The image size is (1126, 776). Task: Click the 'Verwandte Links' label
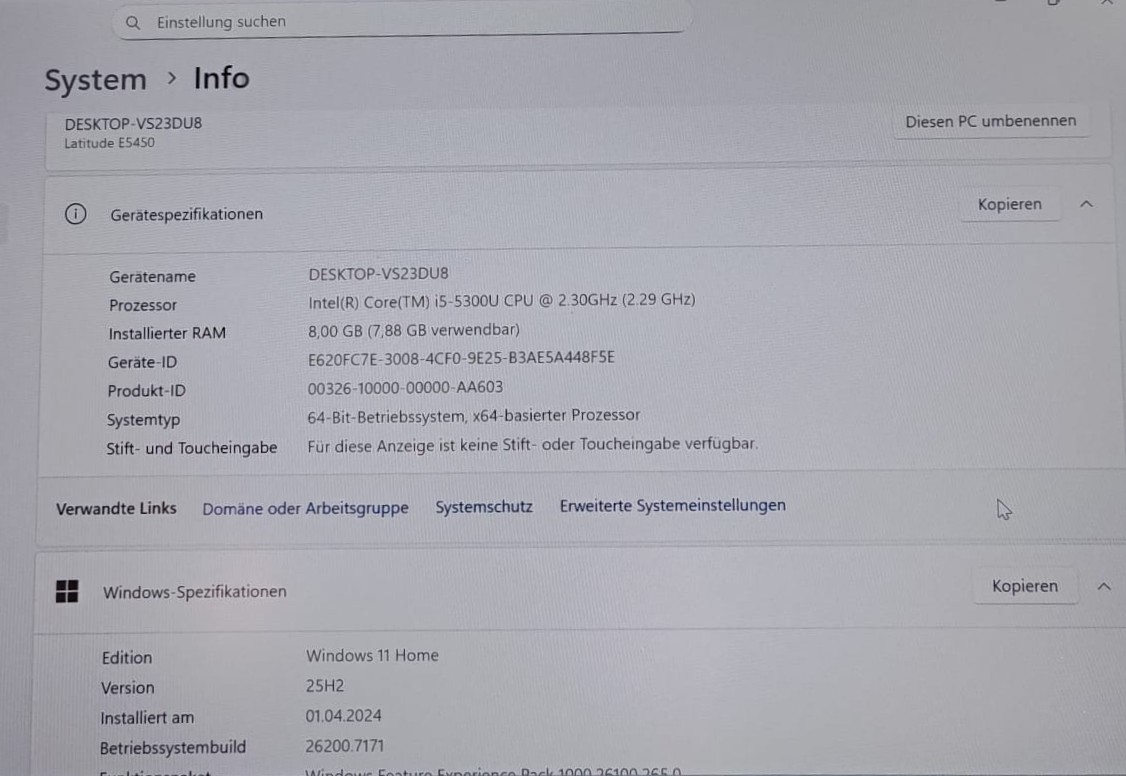(x=116, y=508)
